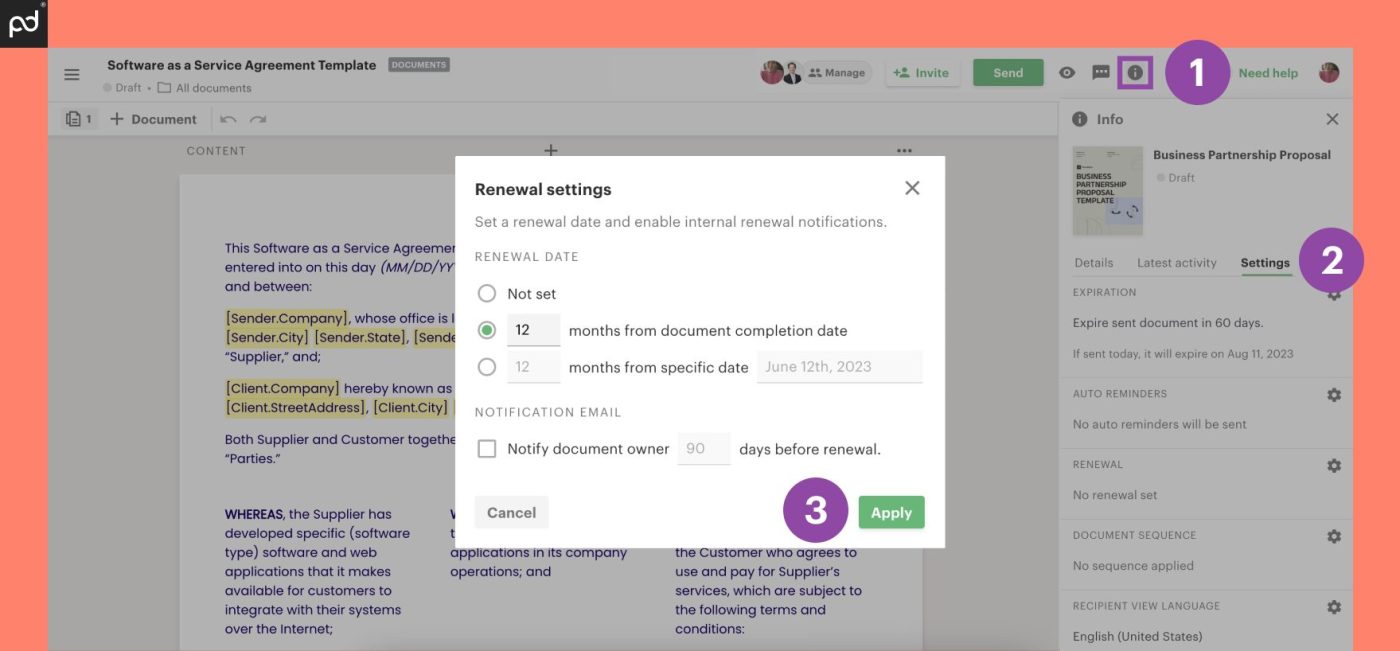Open Document Sequence gear settings
The height and width of the screenshot is (651, 1400).
pos(1333,537)
